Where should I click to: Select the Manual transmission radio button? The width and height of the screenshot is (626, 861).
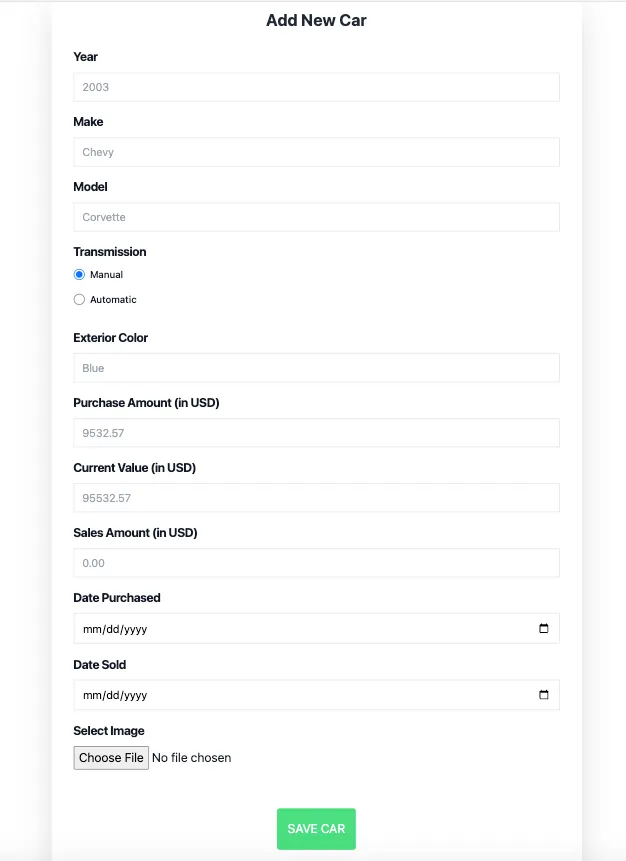point(79,274)
